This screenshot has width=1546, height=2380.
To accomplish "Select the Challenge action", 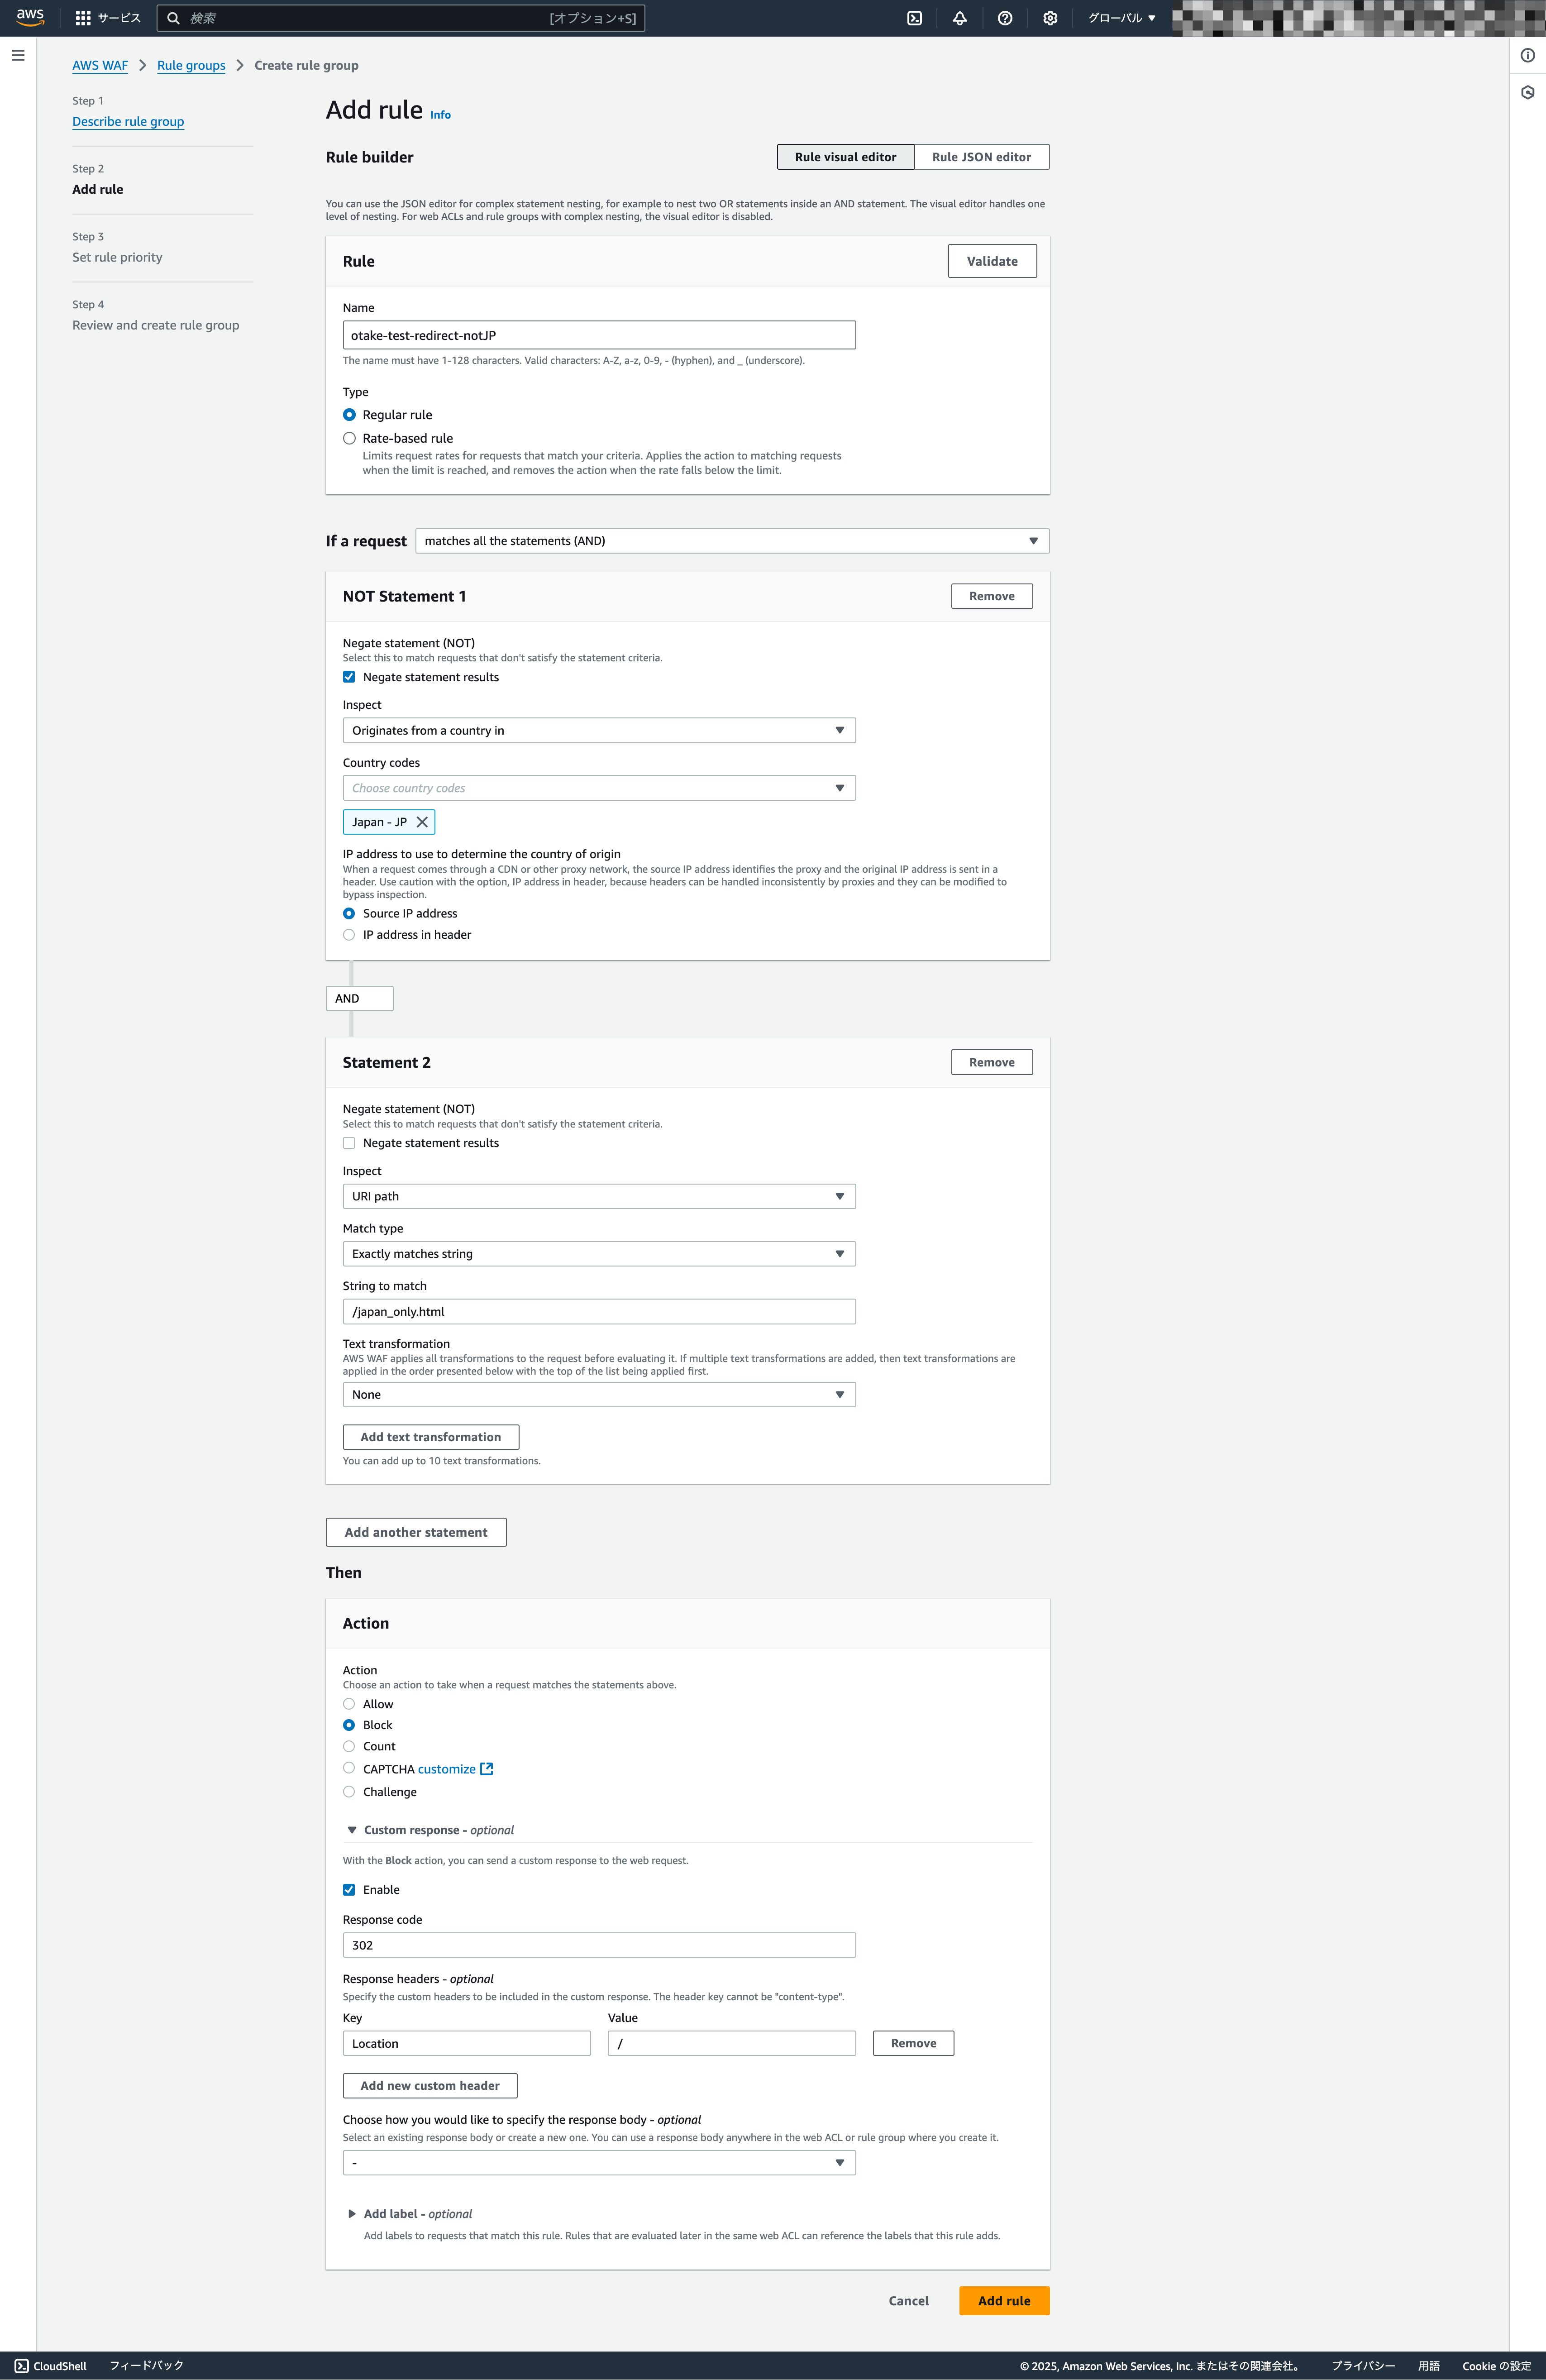I will click(349, 1792).
